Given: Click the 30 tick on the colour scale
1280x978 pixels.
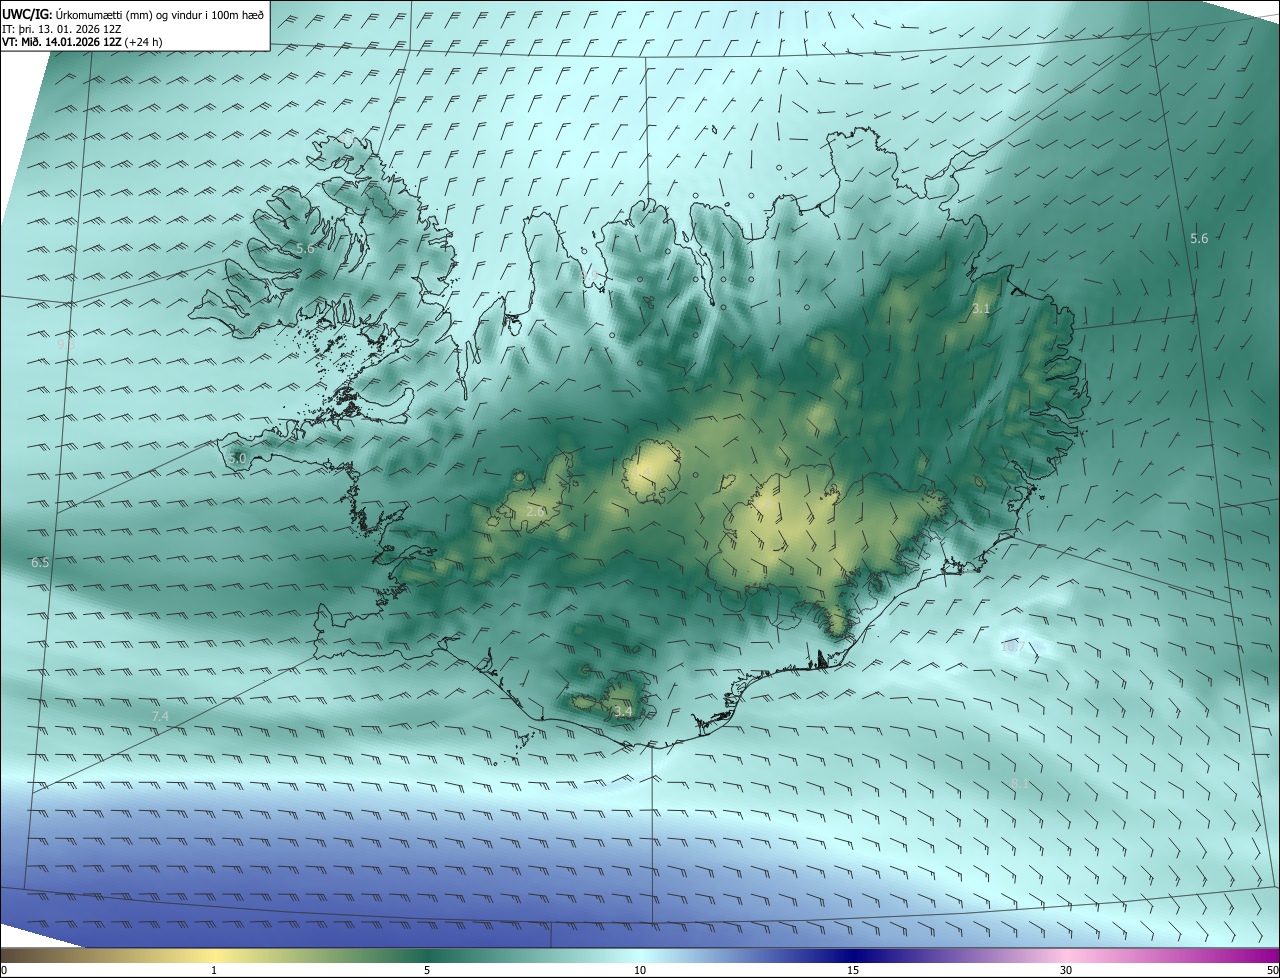Looking at the screenshot, I should 1066,970.
